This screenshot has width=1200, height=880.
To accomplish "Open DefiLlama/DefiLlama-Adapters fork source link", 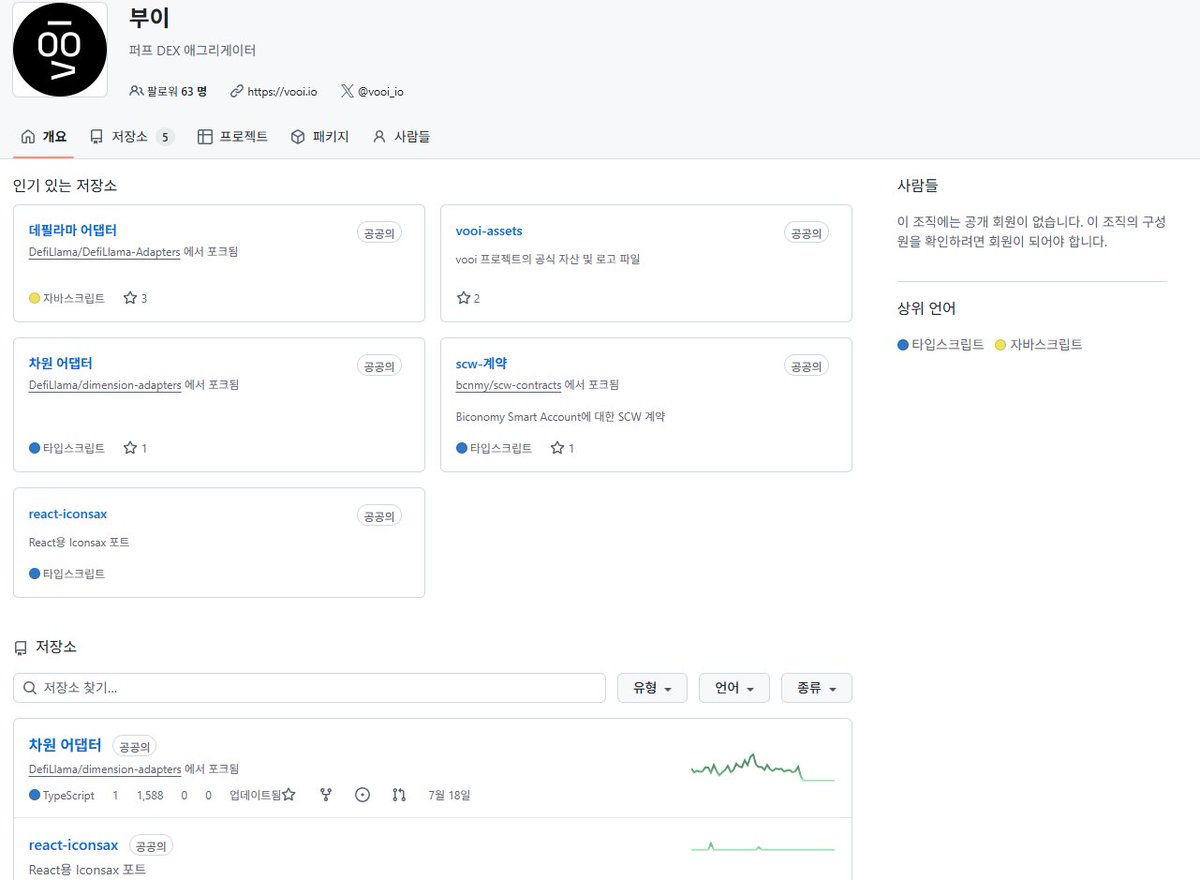I will click(x=104, y=252).
